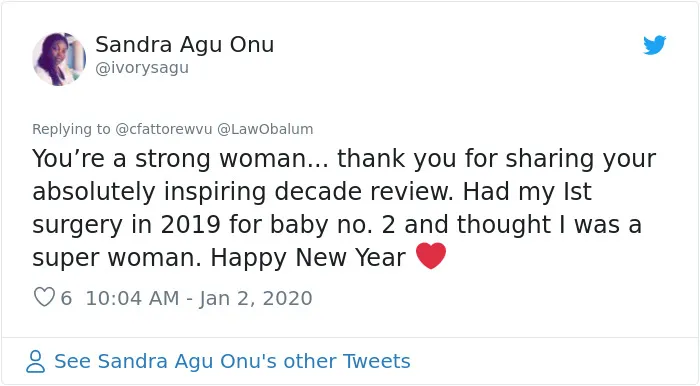Click "Happy New Year" text
This screenshot has width=700, height=386.
click(308, 257)
